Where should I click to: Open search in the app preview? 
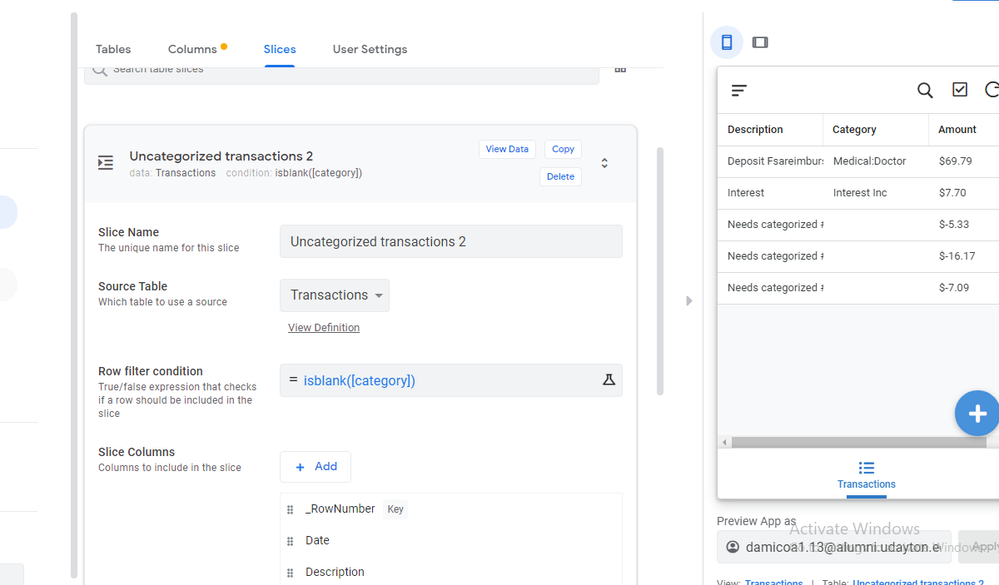point(925,90)
